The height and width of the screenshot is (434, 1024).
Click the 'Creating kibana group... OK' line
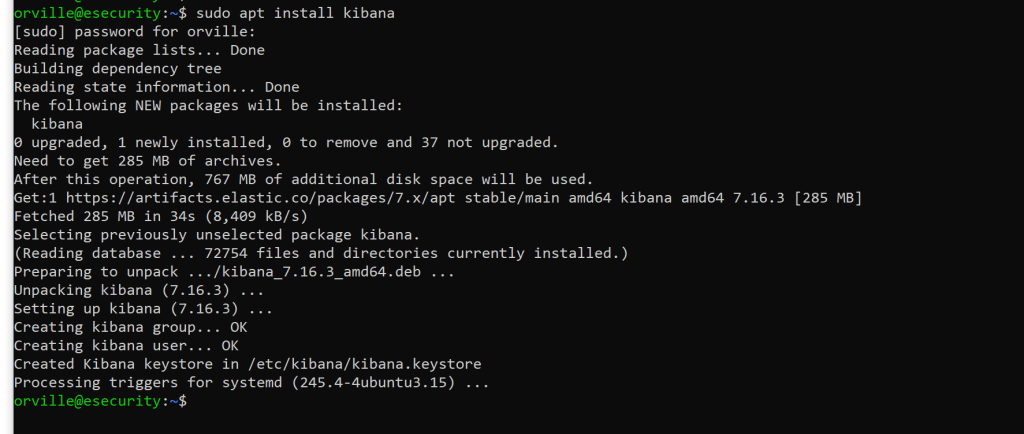[x=130, y=327]
